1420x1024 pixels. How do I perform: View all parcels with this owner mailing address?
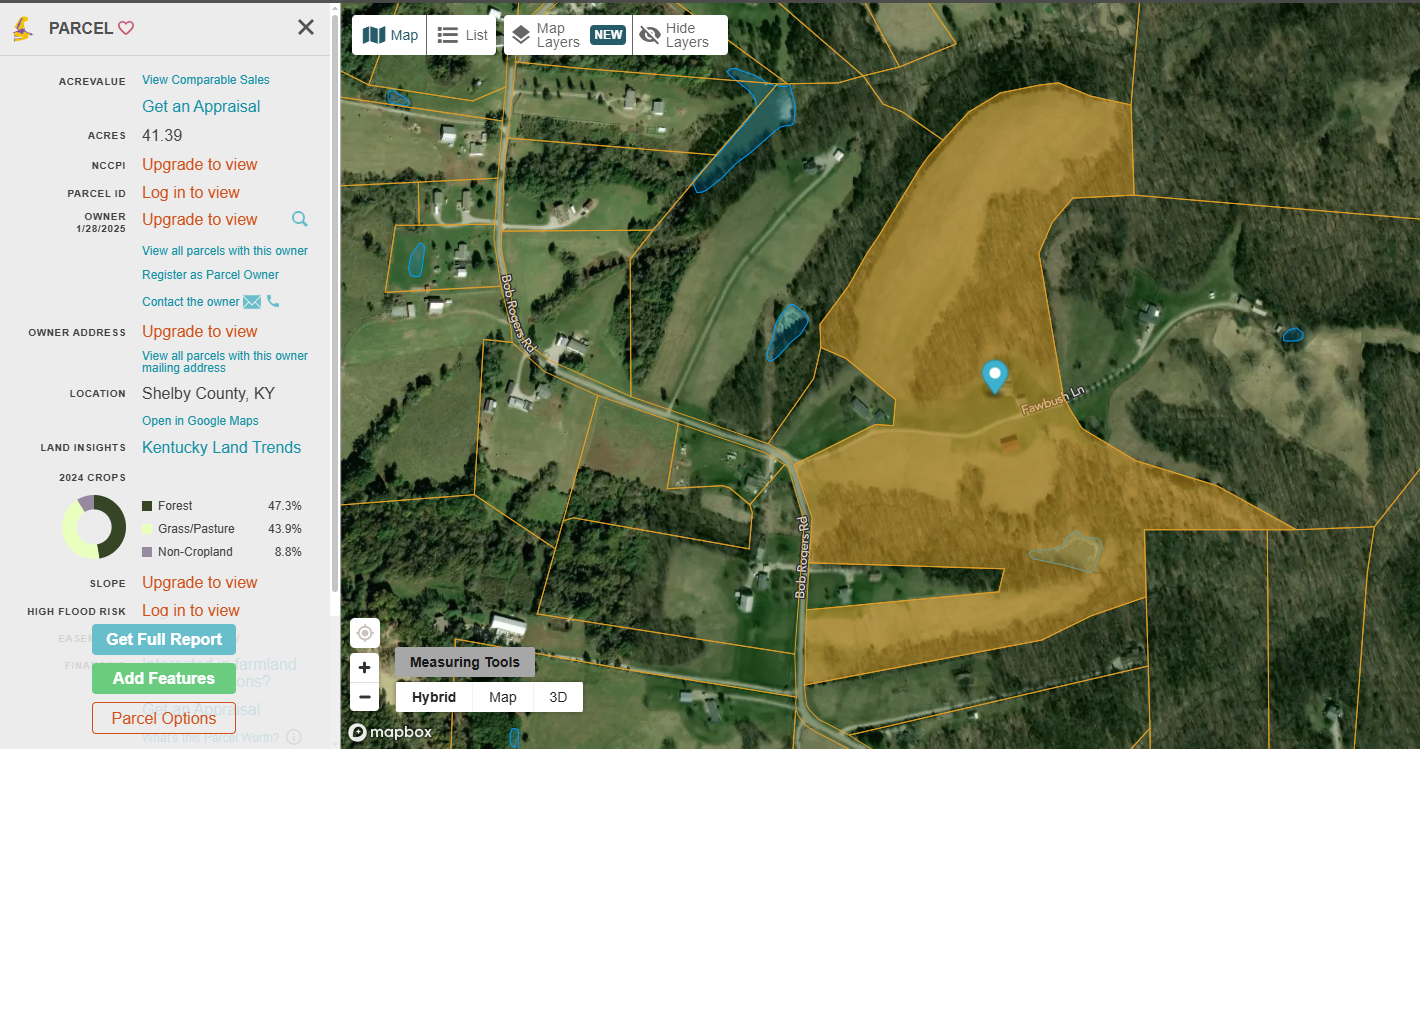(225, 362)
